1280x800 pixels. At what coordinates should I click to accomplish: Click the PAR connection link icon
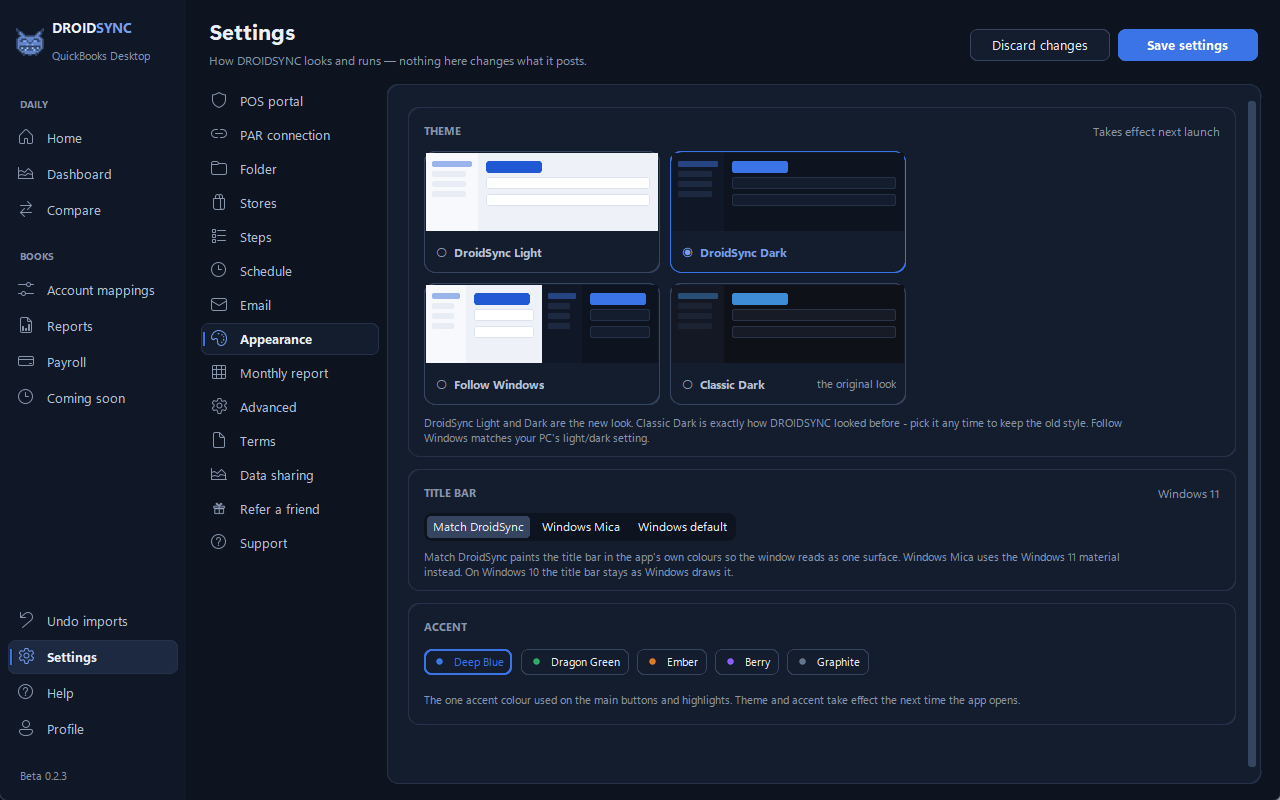219,135
